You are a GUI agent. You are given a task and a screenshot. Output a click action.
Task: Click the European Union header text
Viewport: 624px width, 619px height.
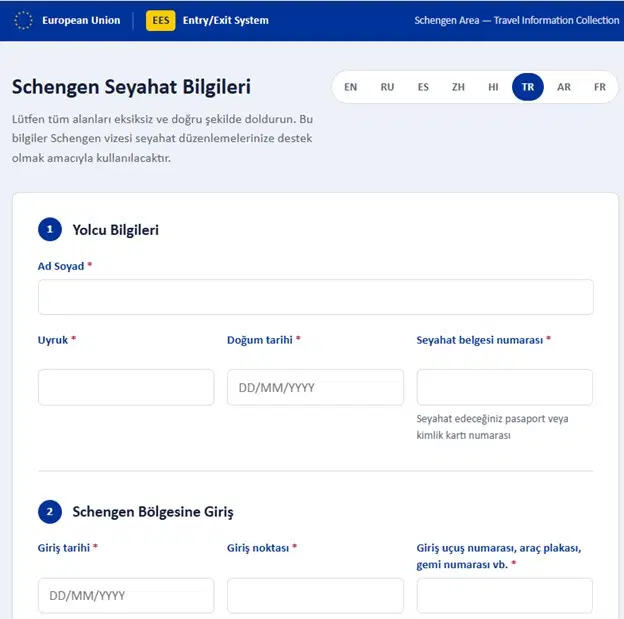tap(81, 20)
